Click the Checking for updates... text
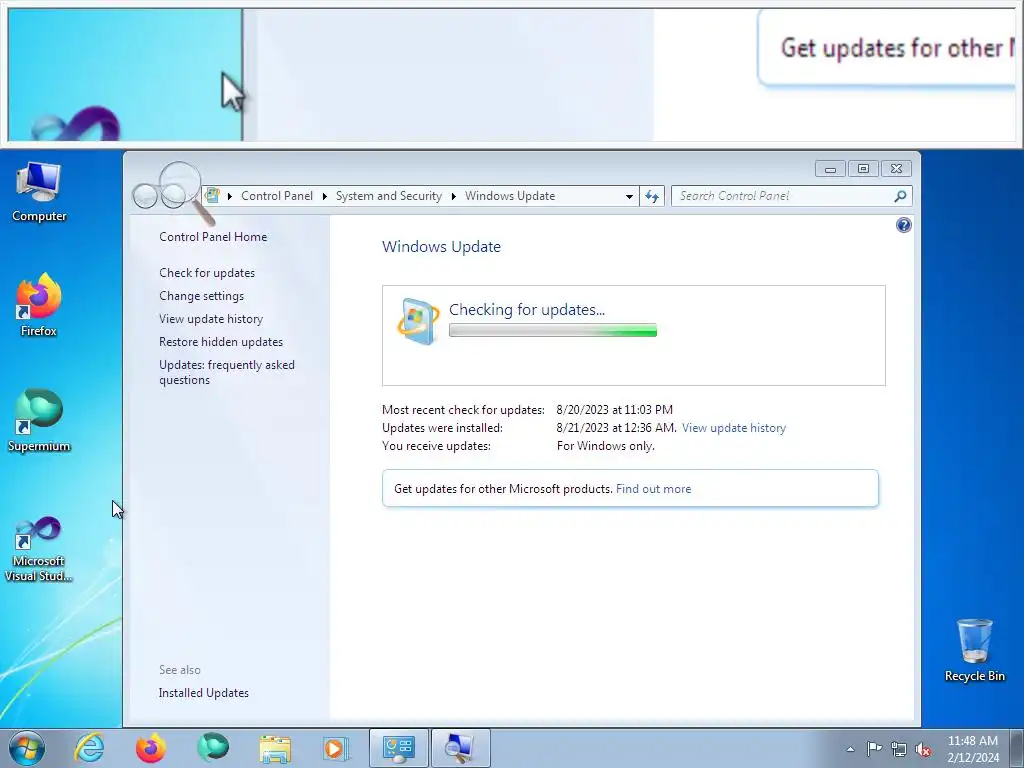The image size is (1024, 768). coord(527,310)
